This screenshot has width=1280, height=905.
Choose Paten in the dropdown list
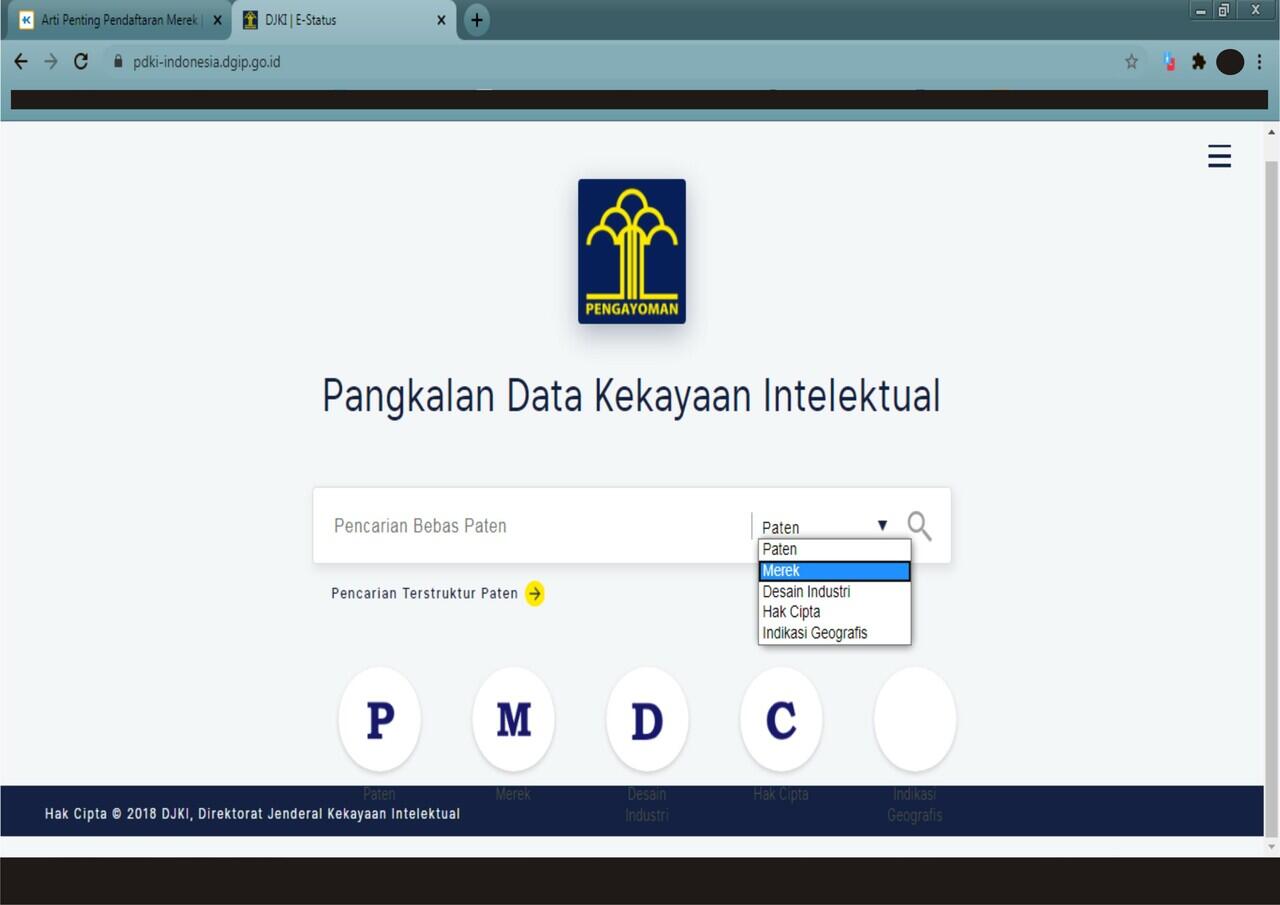(834, 549)
